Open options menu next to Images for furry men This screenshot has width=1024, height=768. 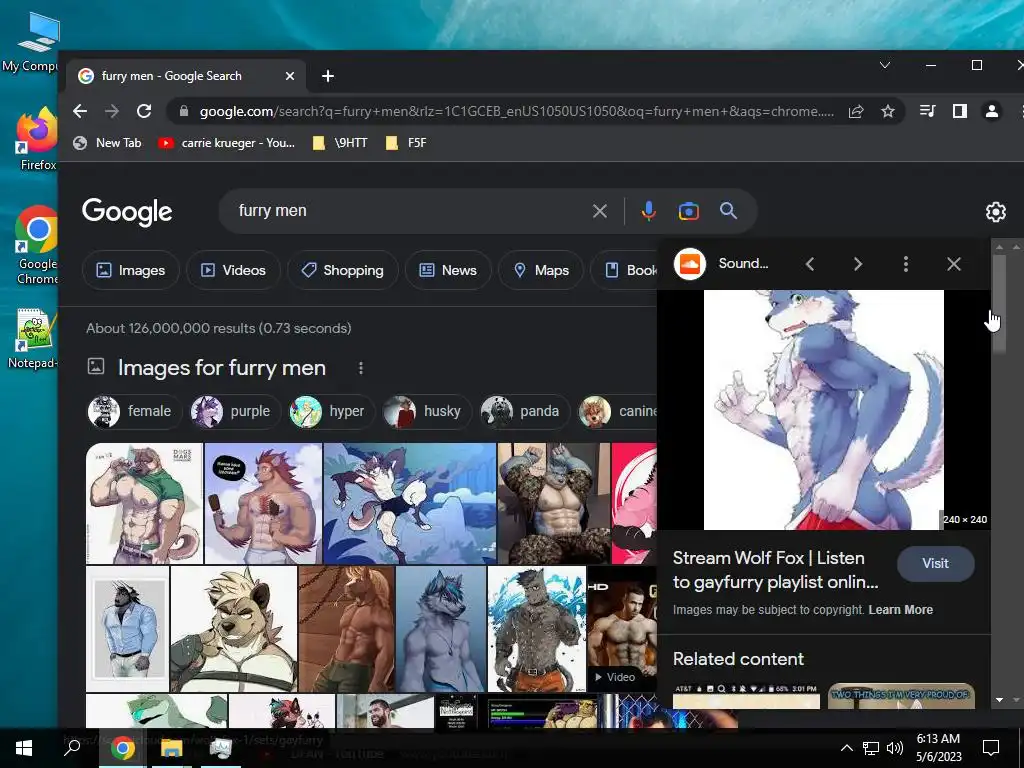[360, 368]
